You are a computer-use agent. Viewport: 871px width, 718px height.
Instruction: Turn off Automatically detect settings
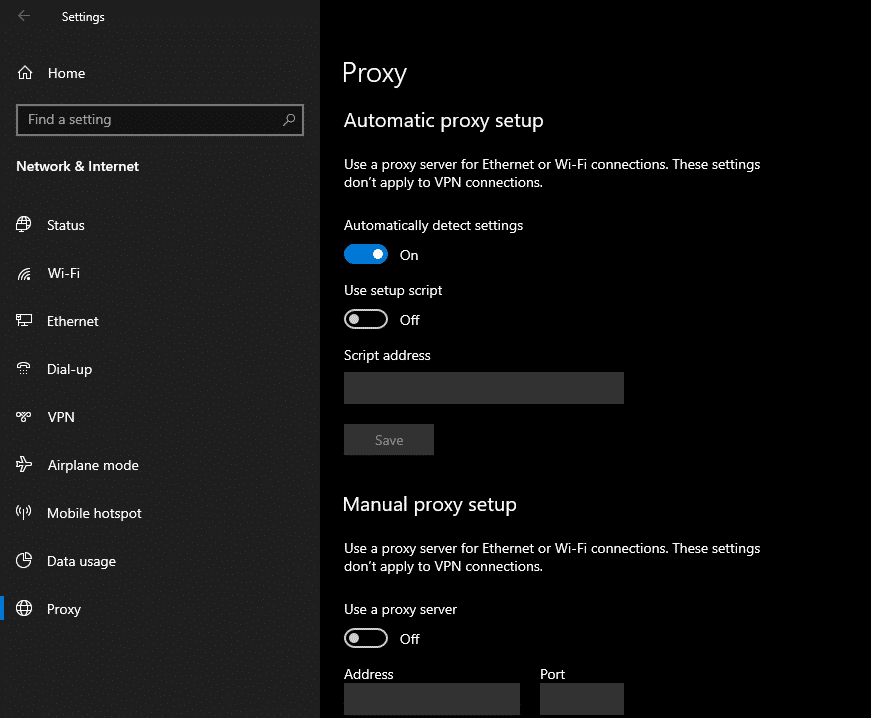[366, 254]
